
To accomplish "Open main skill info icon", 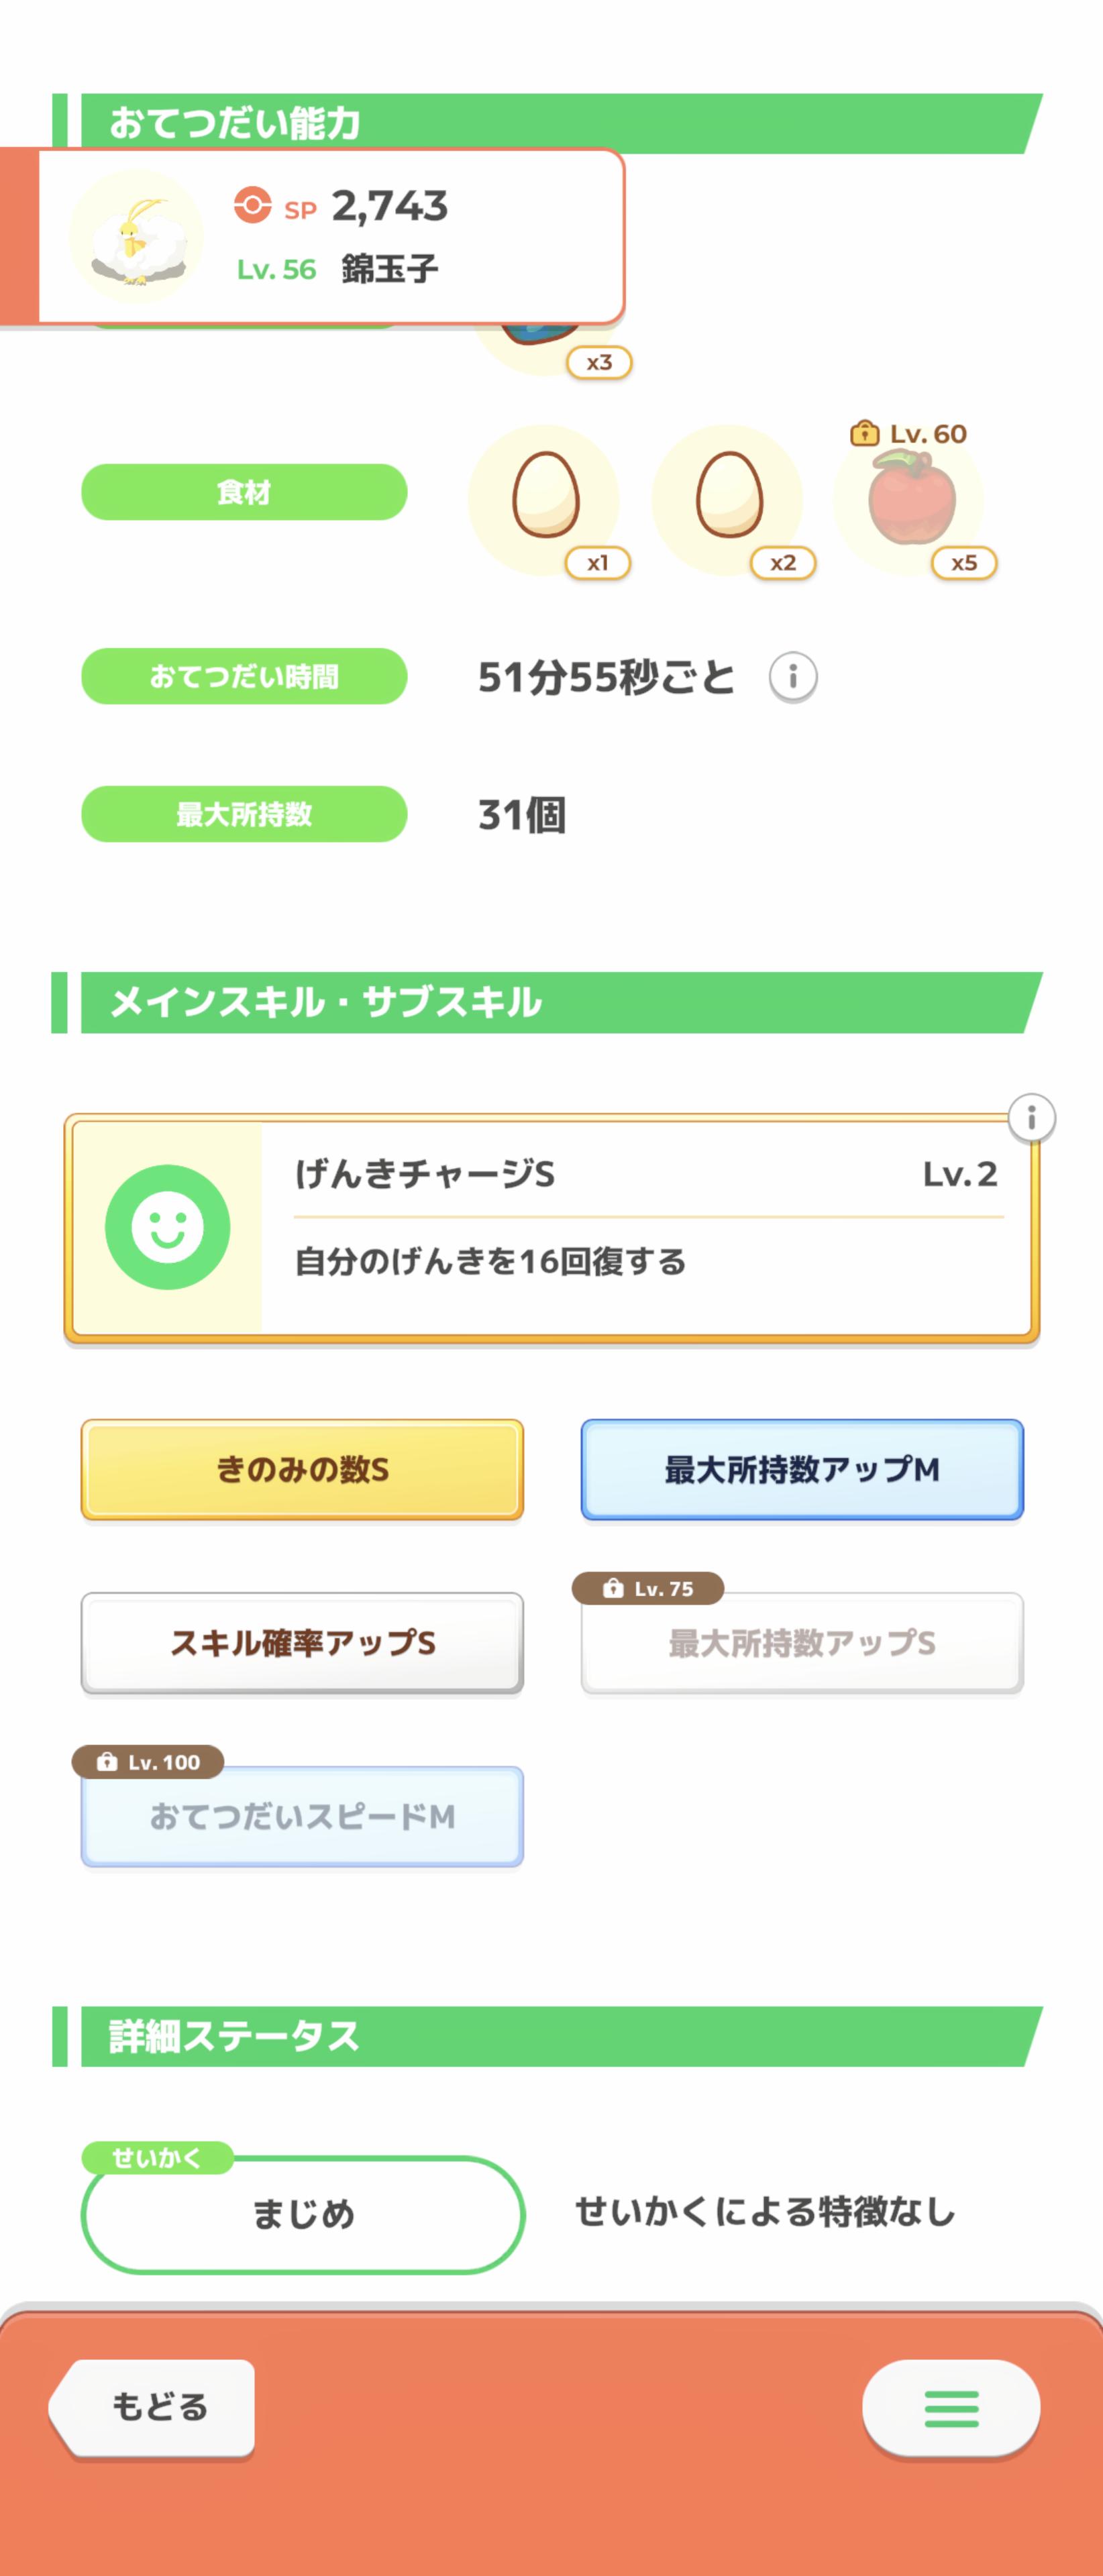I will (x=1031, y=1117).
